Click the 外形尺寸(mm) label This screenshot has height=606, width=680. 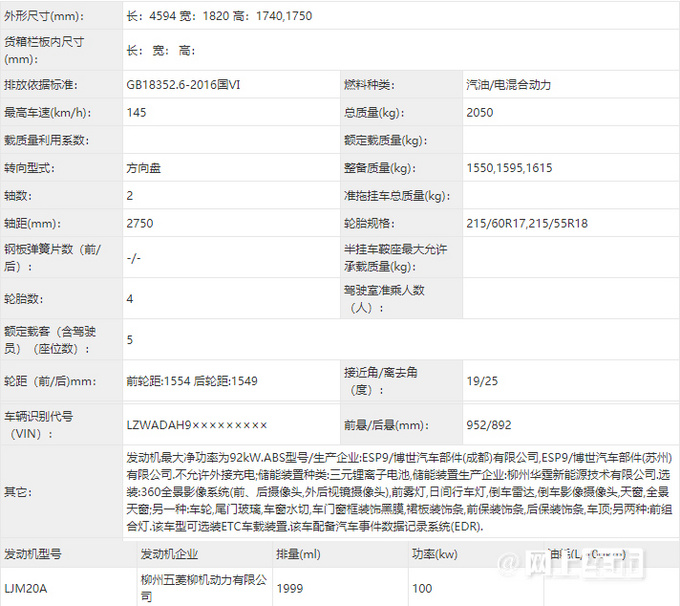(x=44, y=16)
